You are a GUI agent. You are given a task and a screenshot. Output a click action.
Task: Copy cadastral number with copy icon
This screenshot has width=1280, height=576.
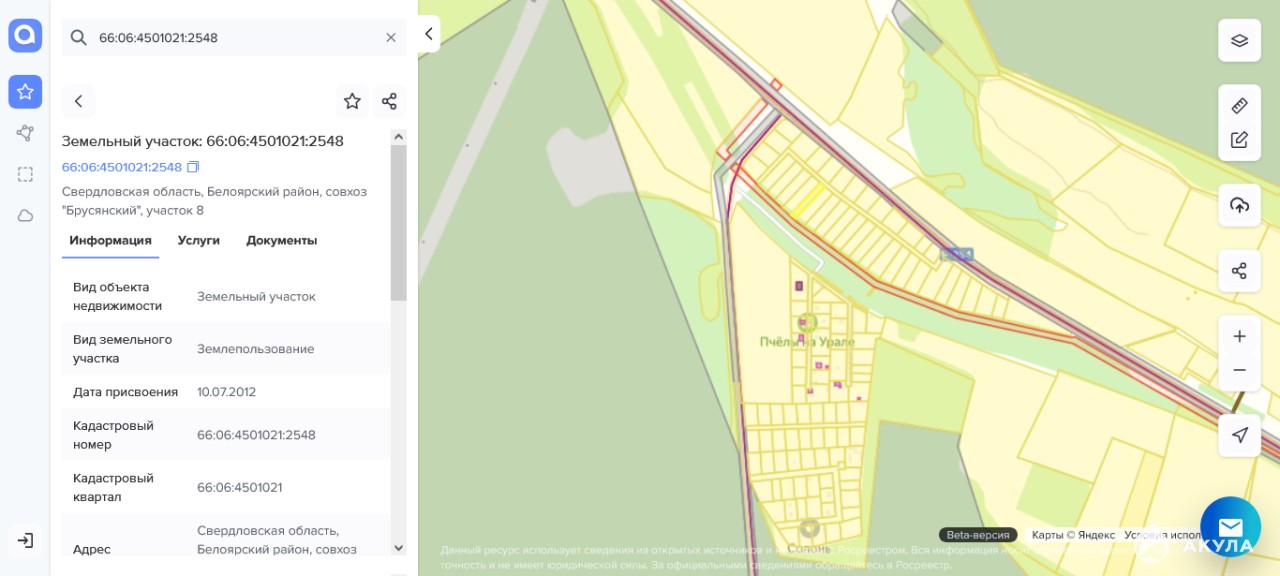193,167
